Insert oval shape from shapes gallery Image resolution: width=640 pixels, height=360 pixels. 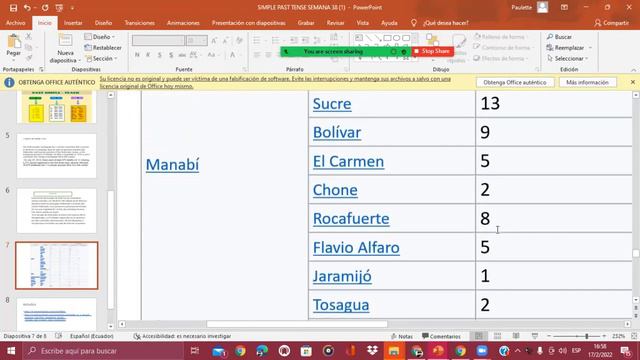click(397, 38)
